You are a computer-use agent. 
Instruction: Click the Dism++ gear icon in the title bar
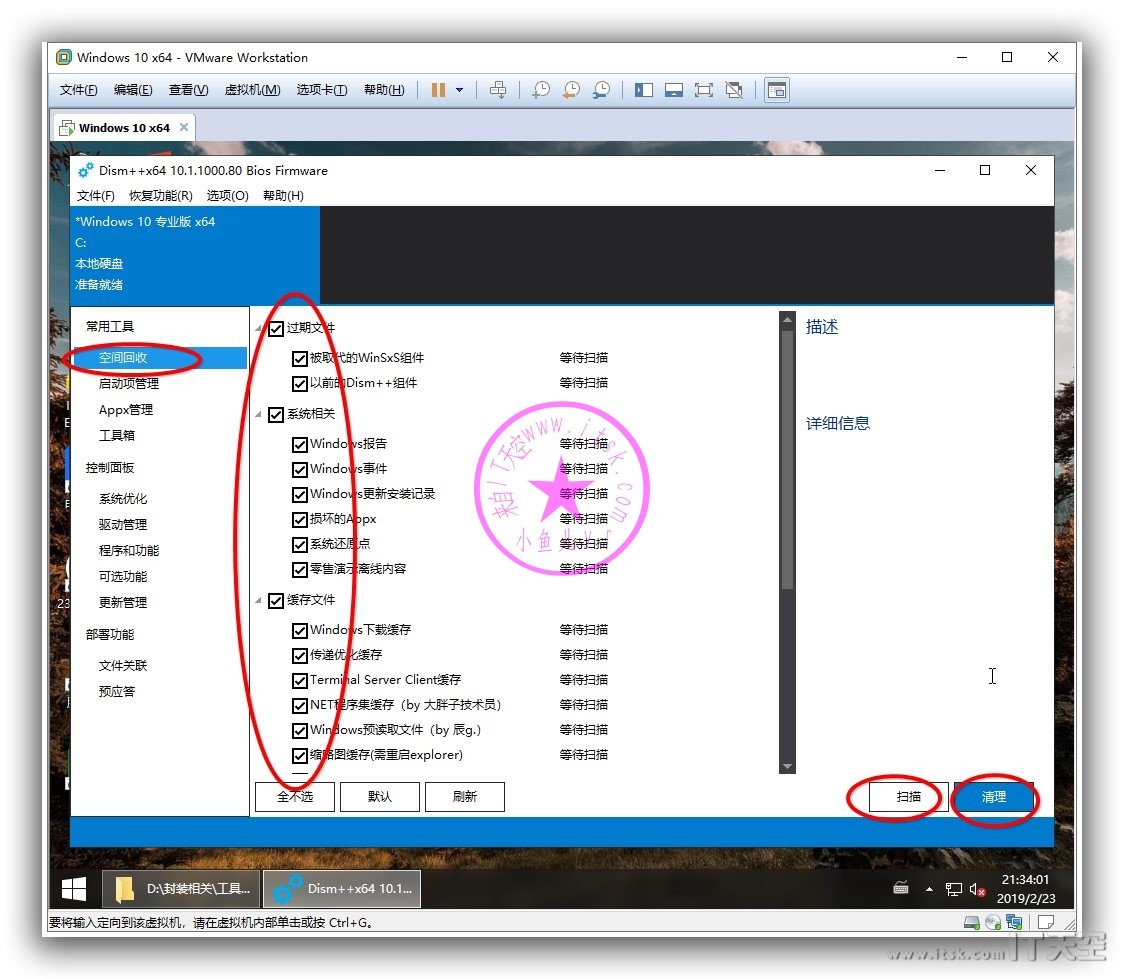coord(86,171)
